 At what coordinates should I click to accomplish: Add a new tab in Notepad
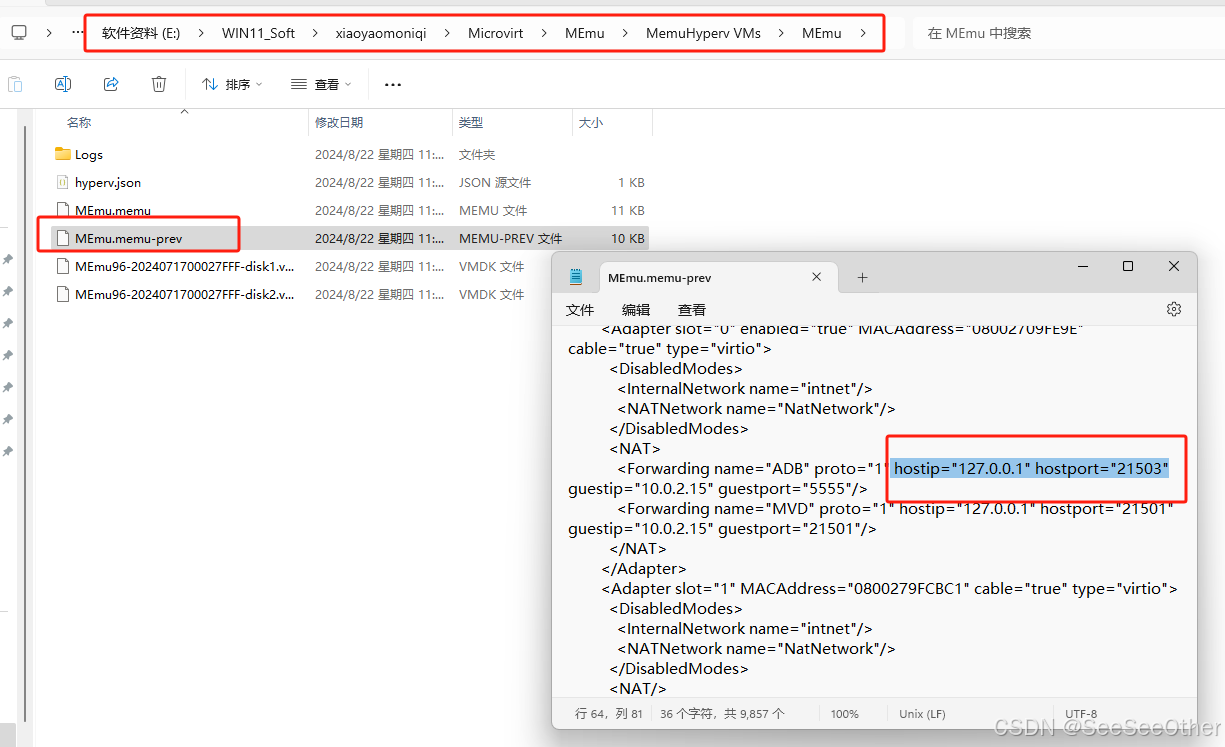(862, 277)
